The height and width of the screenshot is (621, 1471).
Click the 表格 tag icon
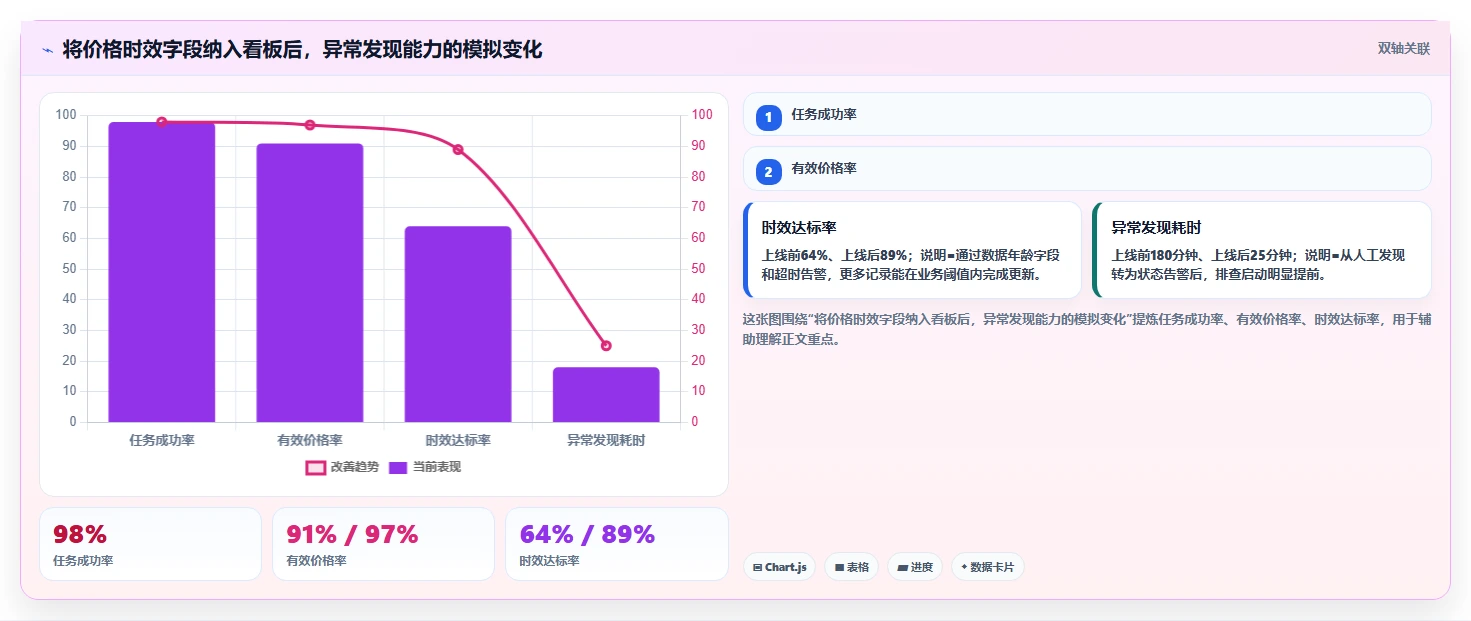[x=839, y=568]
